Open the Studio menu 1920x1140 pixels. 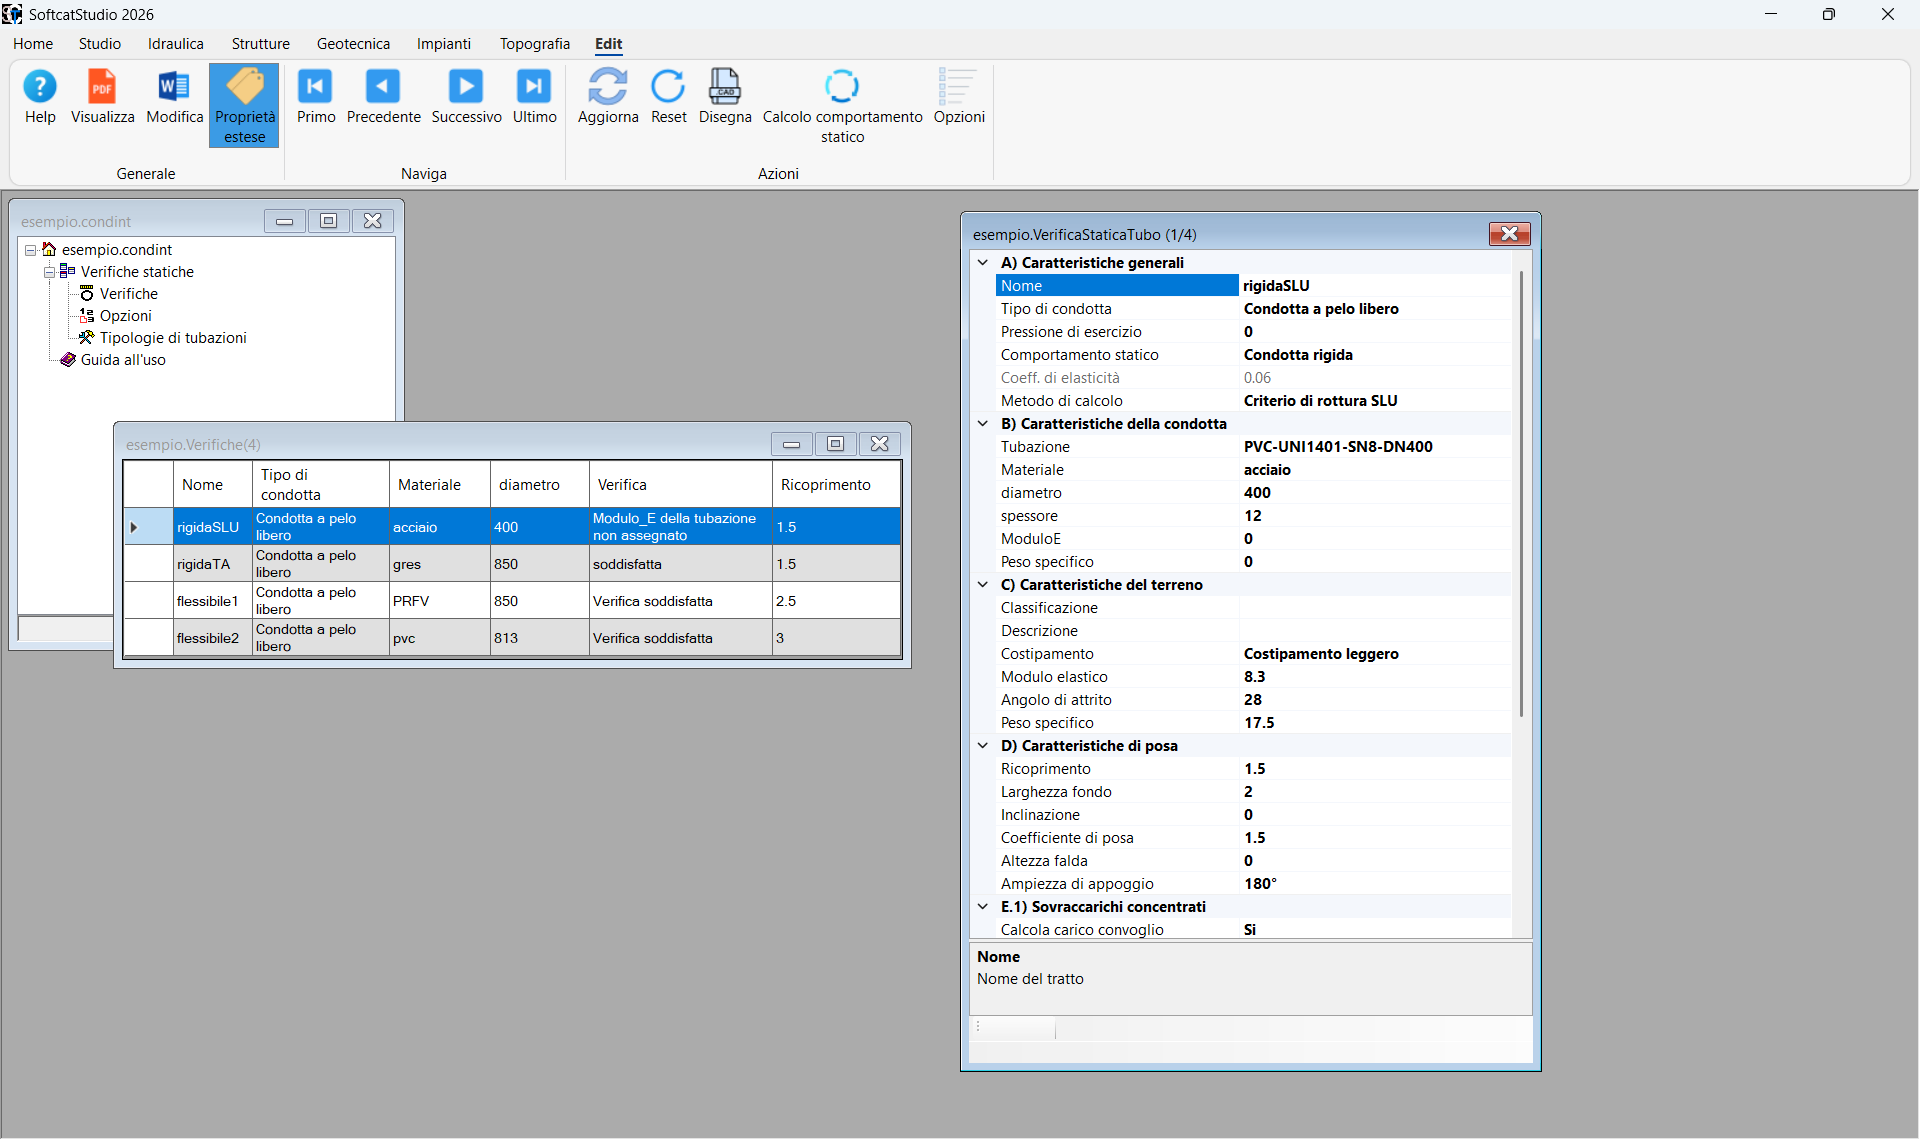[x=100, y=44]
